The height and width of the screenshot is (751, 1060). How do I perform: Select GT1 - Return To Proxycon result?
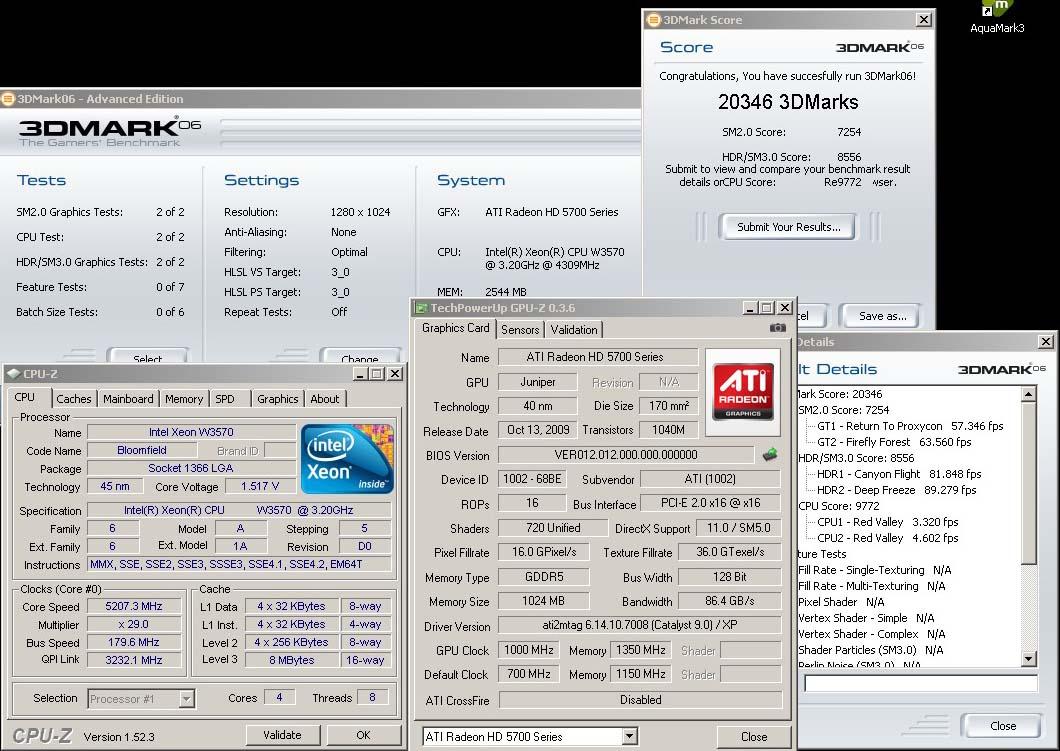click(x=910, y=426)
